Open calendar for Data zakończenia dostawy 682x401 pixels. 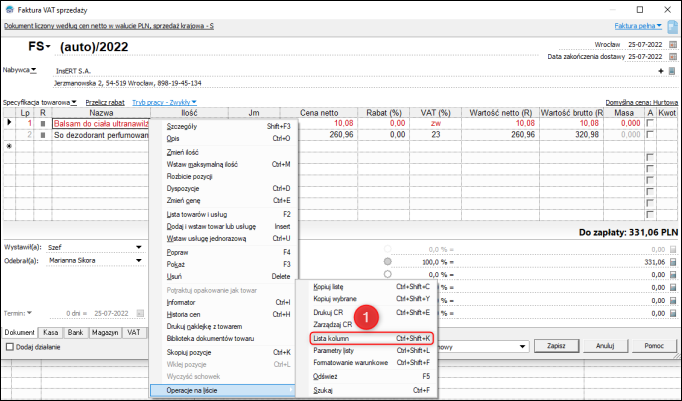(x=673, y=57)
